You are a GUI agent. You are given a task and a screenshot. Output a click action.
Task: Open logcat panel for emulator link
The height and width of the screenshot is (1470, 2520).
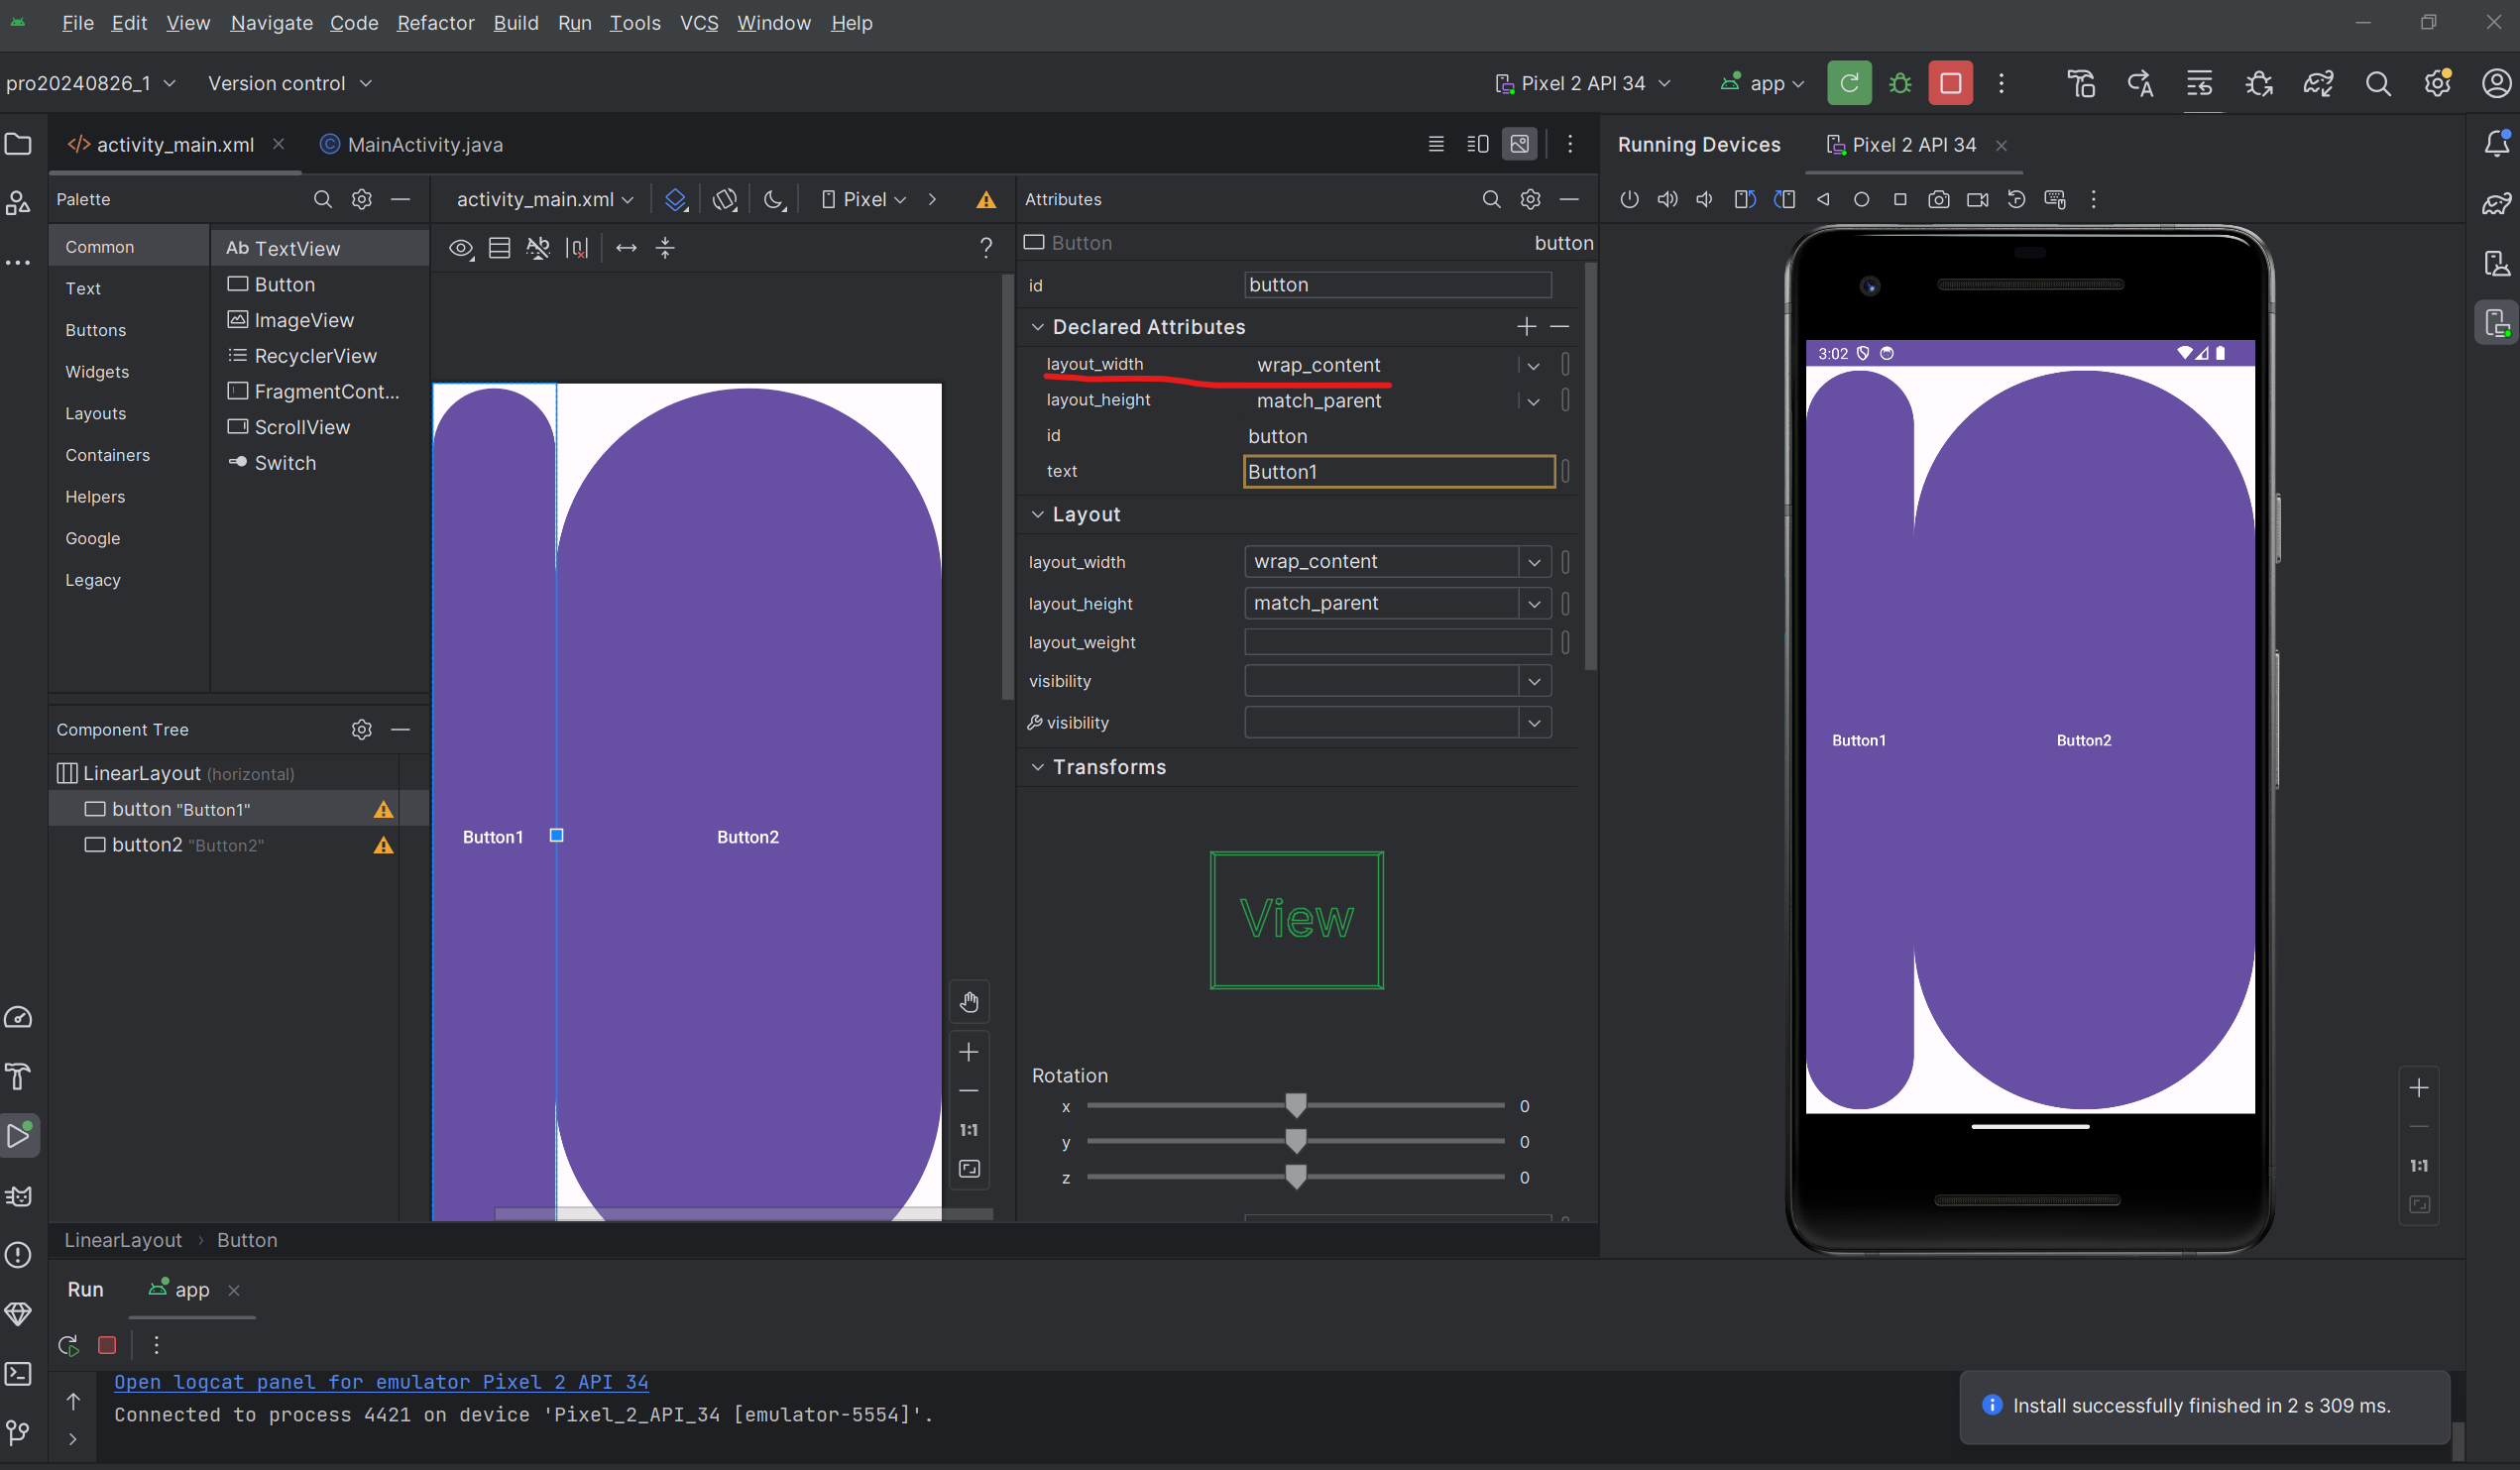(x=381, y=1381)
